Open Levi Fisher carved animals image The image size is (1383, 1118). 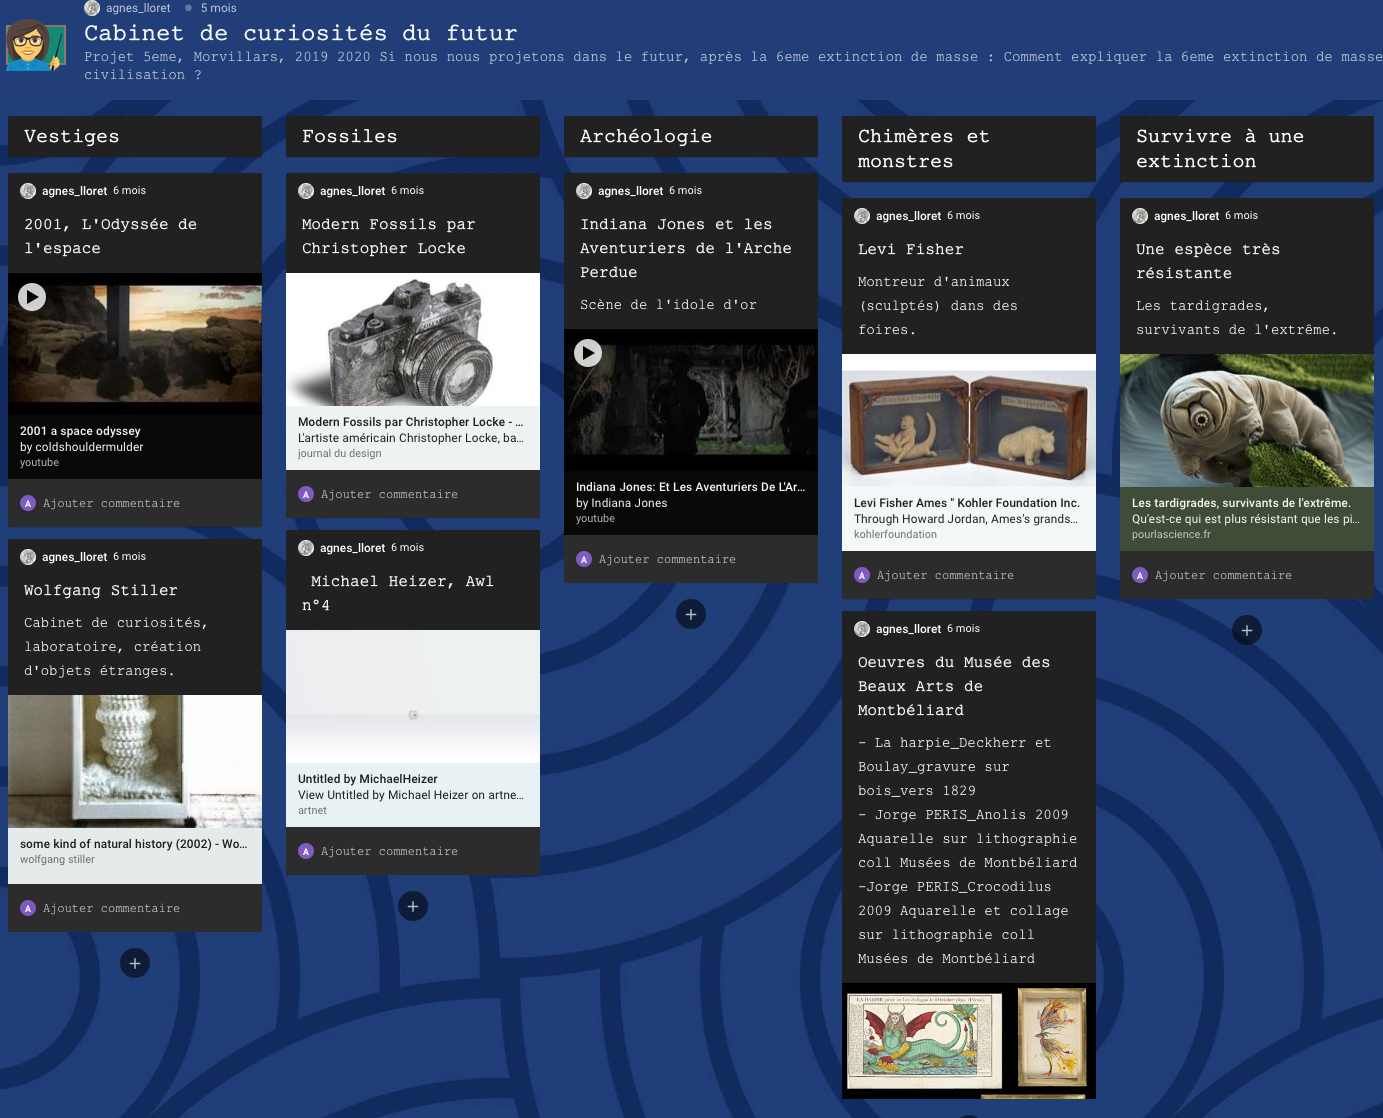click(x=969, y=421)
